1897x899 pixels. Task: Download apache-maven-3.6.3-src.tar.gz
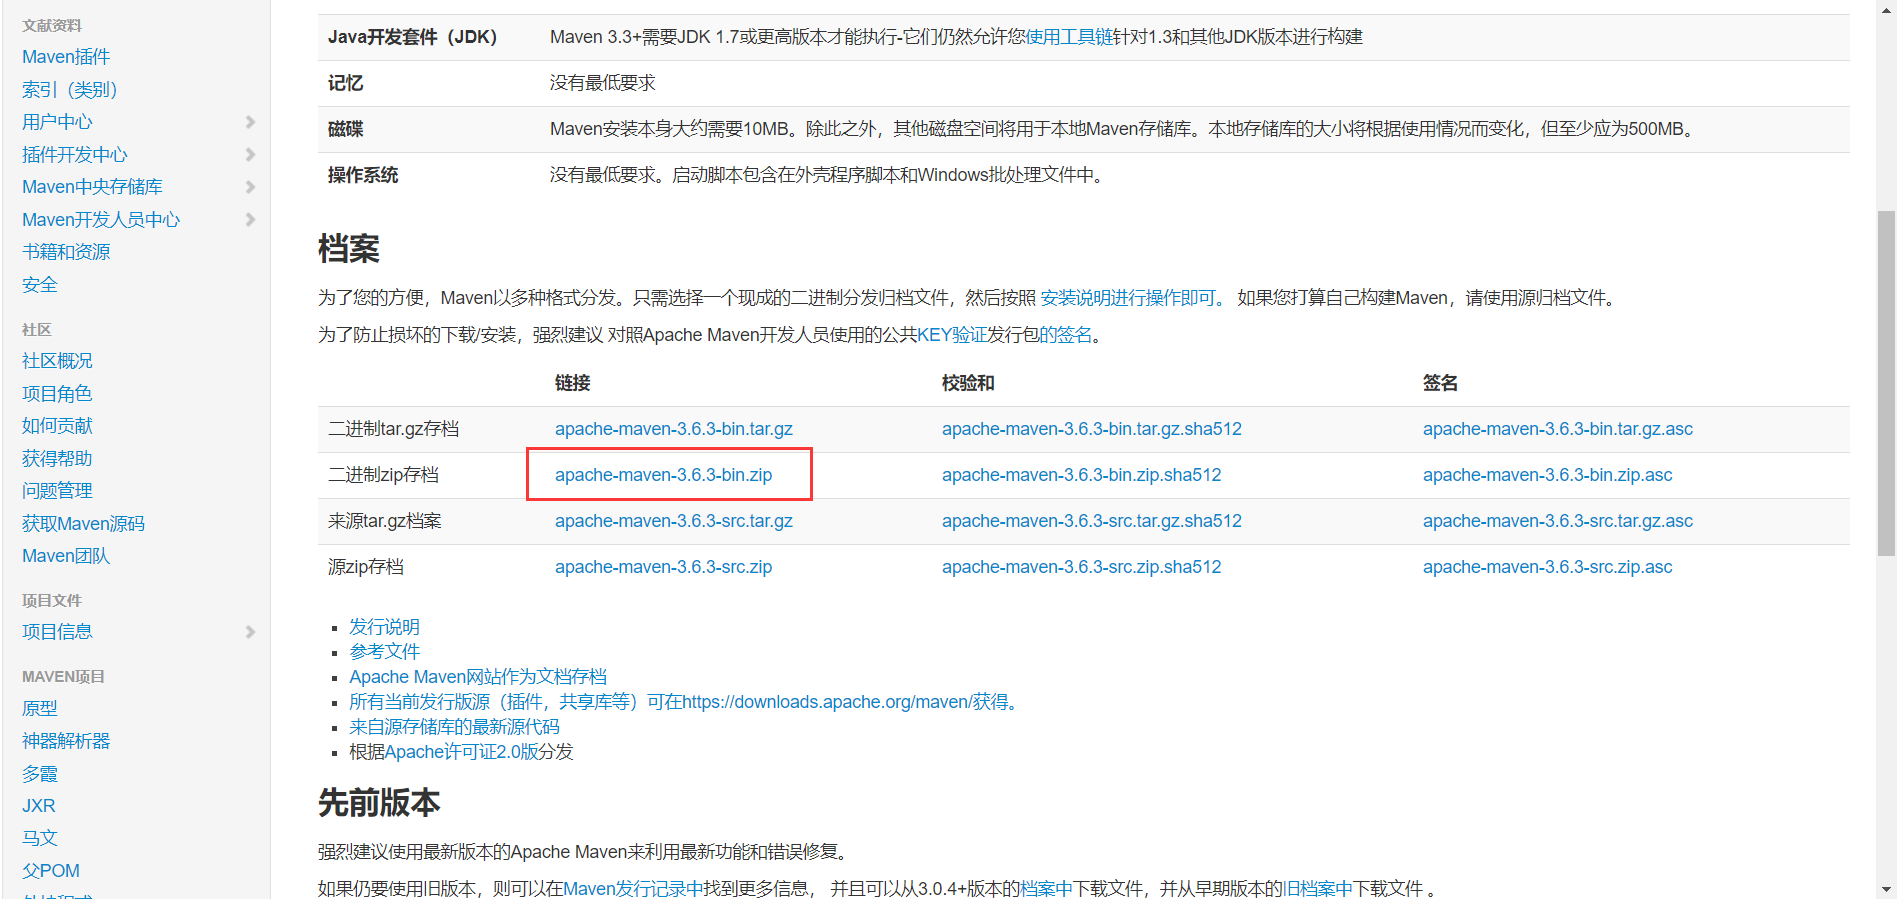tap(674, 521)
